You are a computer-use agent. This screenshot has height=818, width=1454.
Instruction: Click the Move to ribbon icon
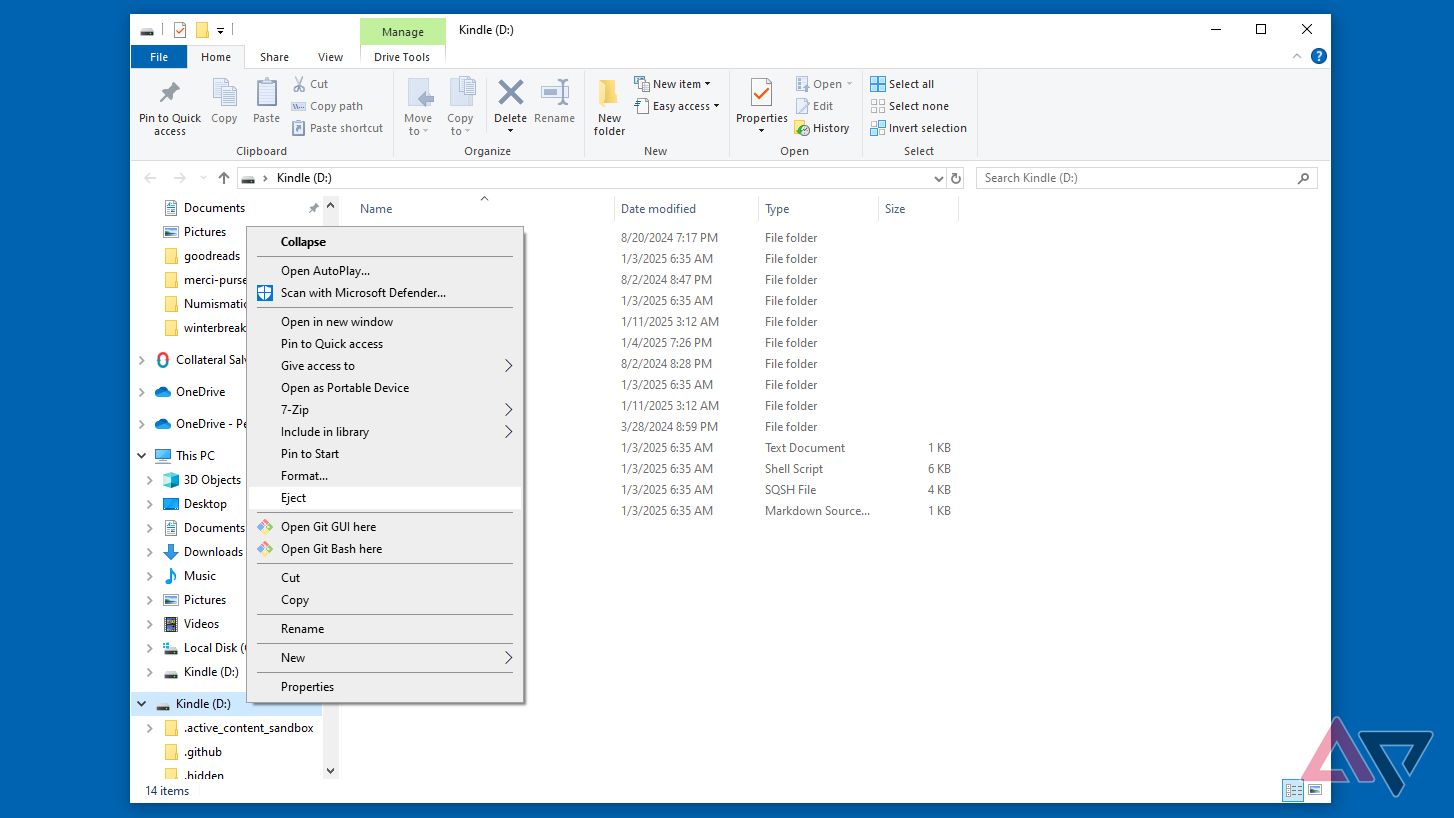coord(419,94)
